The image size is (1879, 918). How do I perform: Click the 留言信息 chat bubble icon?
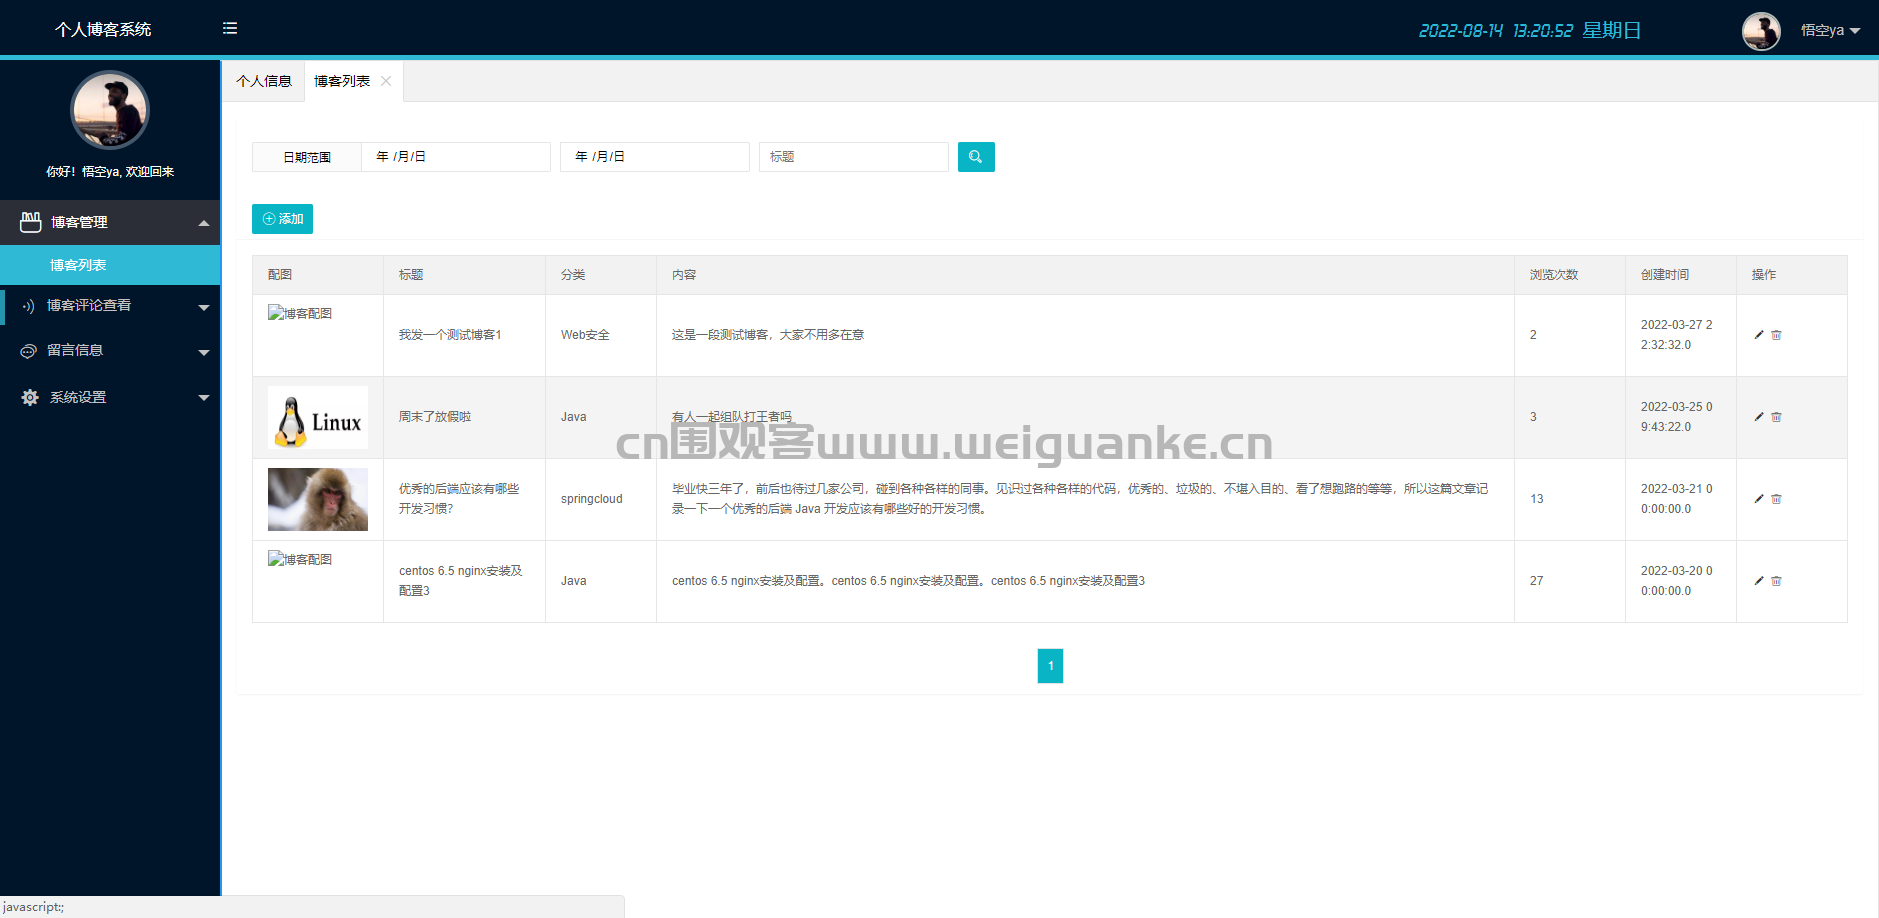click(29, 351)
